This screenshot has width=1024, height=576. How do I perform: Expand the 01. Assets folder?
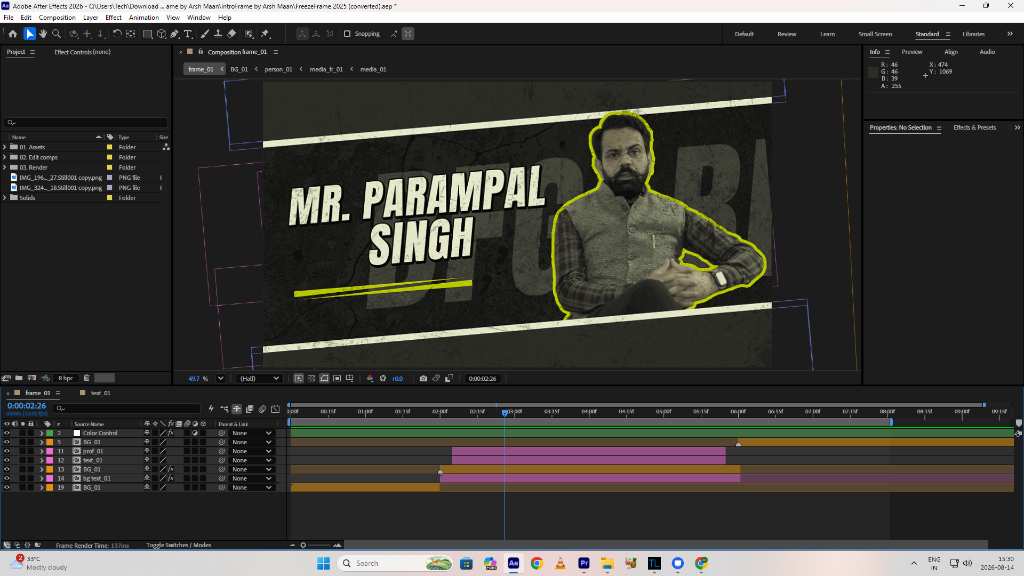(5, 147)
